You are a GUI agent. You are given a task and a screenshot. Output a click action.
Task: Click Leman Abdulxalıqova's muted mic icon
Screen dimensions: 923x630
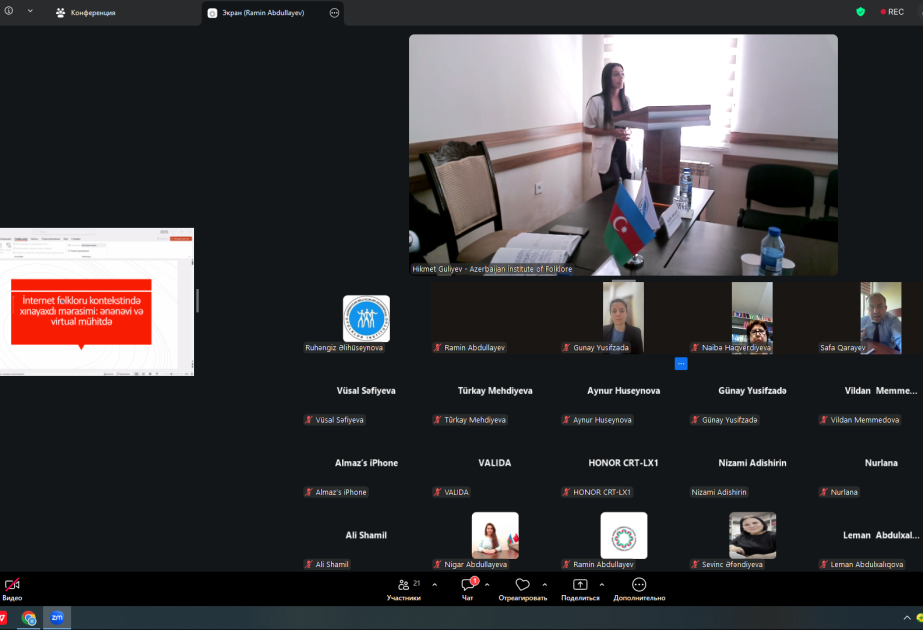[824, 565]
